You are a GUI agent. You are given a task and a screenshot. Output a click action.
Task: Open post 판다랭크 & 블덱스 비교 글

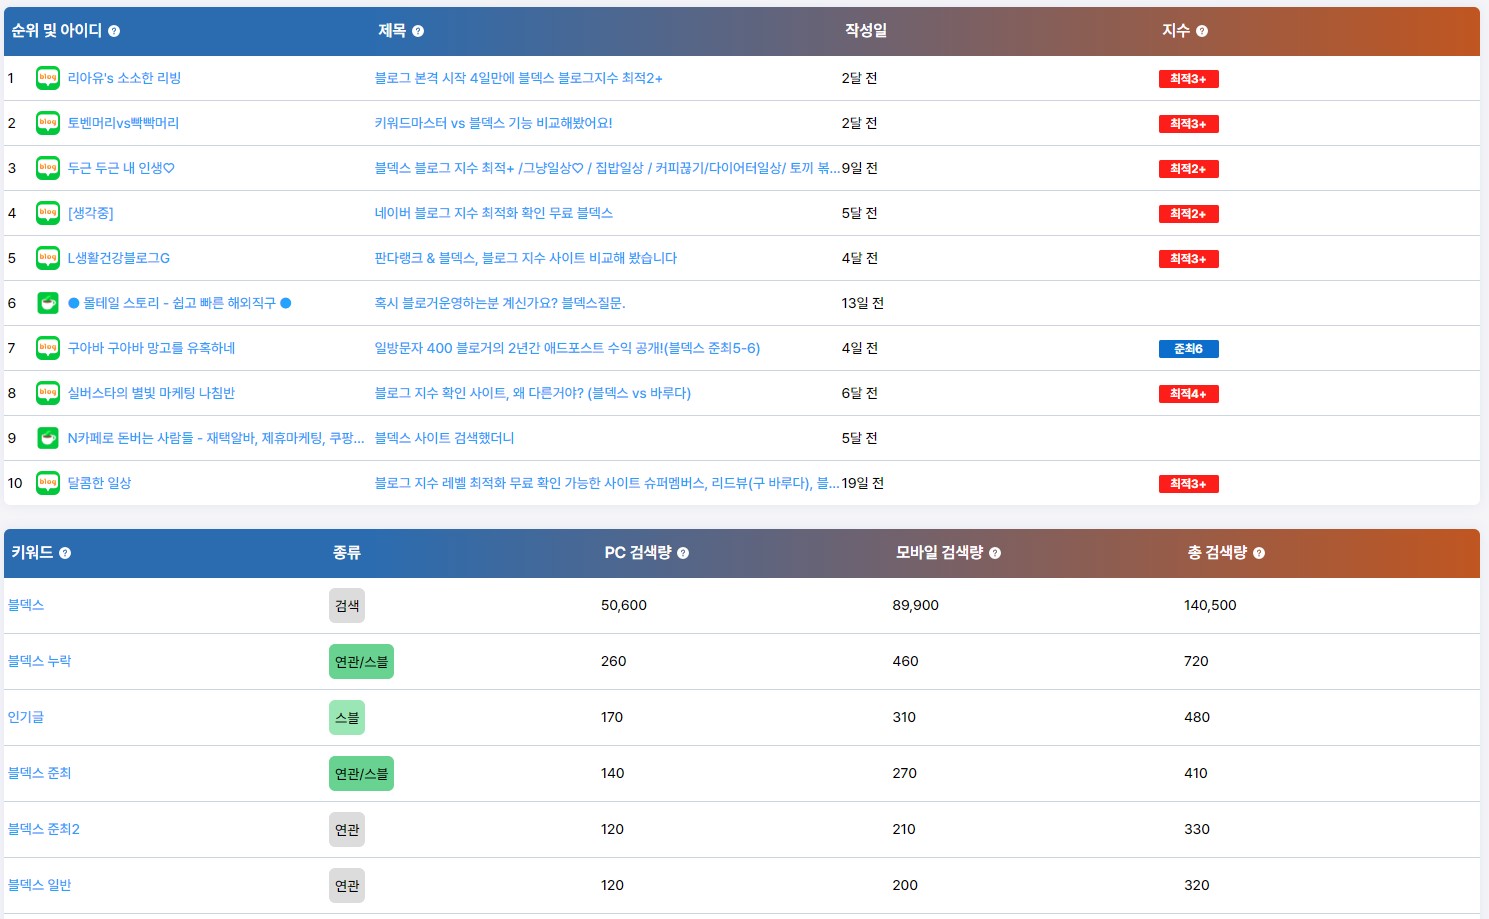pyautogui.click(x=525, y=258)
